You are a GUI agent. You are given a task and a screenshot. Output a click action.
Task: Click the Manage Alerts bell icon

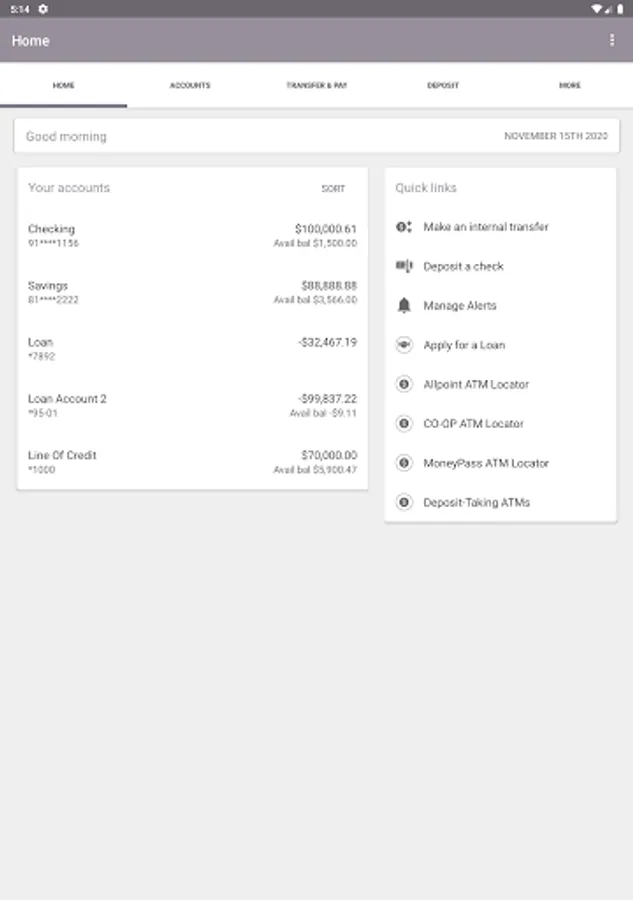coord(404,305)
